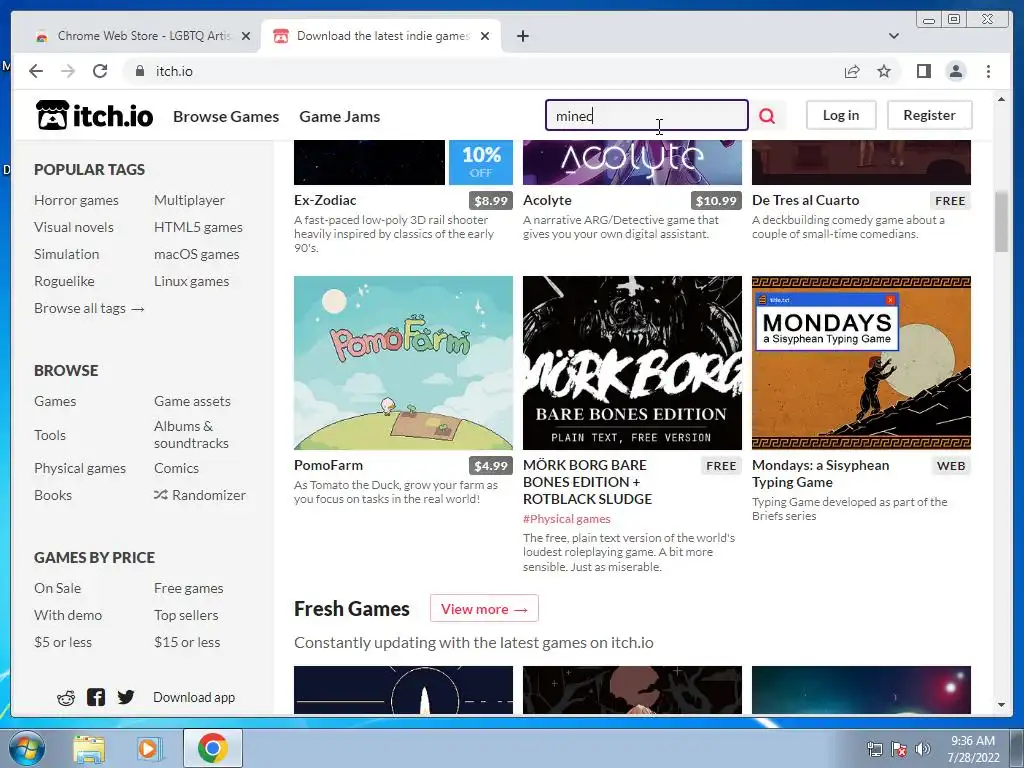Open the HTML5 games tag
Screen dimensions: 1024x768
[199, 227]
